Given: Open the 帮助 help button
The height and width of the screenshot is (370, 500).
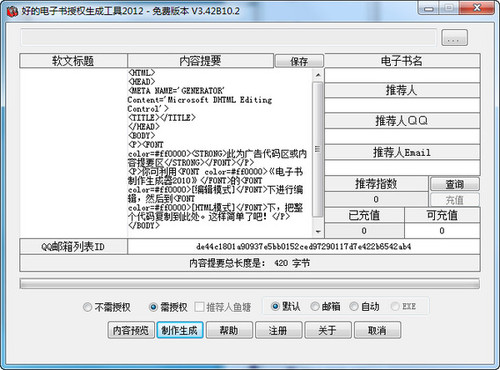Looking at the screenshot, I should tap(229, 330).
